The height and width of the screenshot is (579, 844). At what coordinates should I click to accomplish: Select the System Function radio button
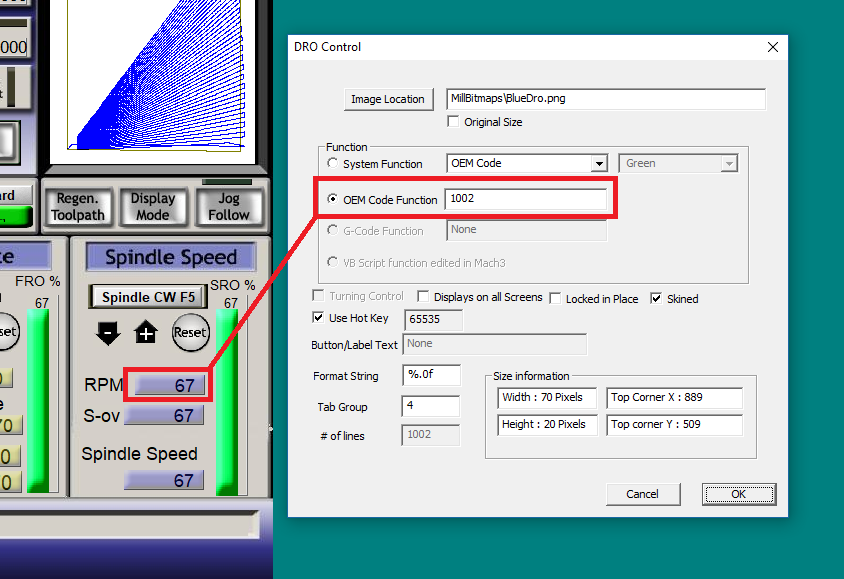[333, 163]
